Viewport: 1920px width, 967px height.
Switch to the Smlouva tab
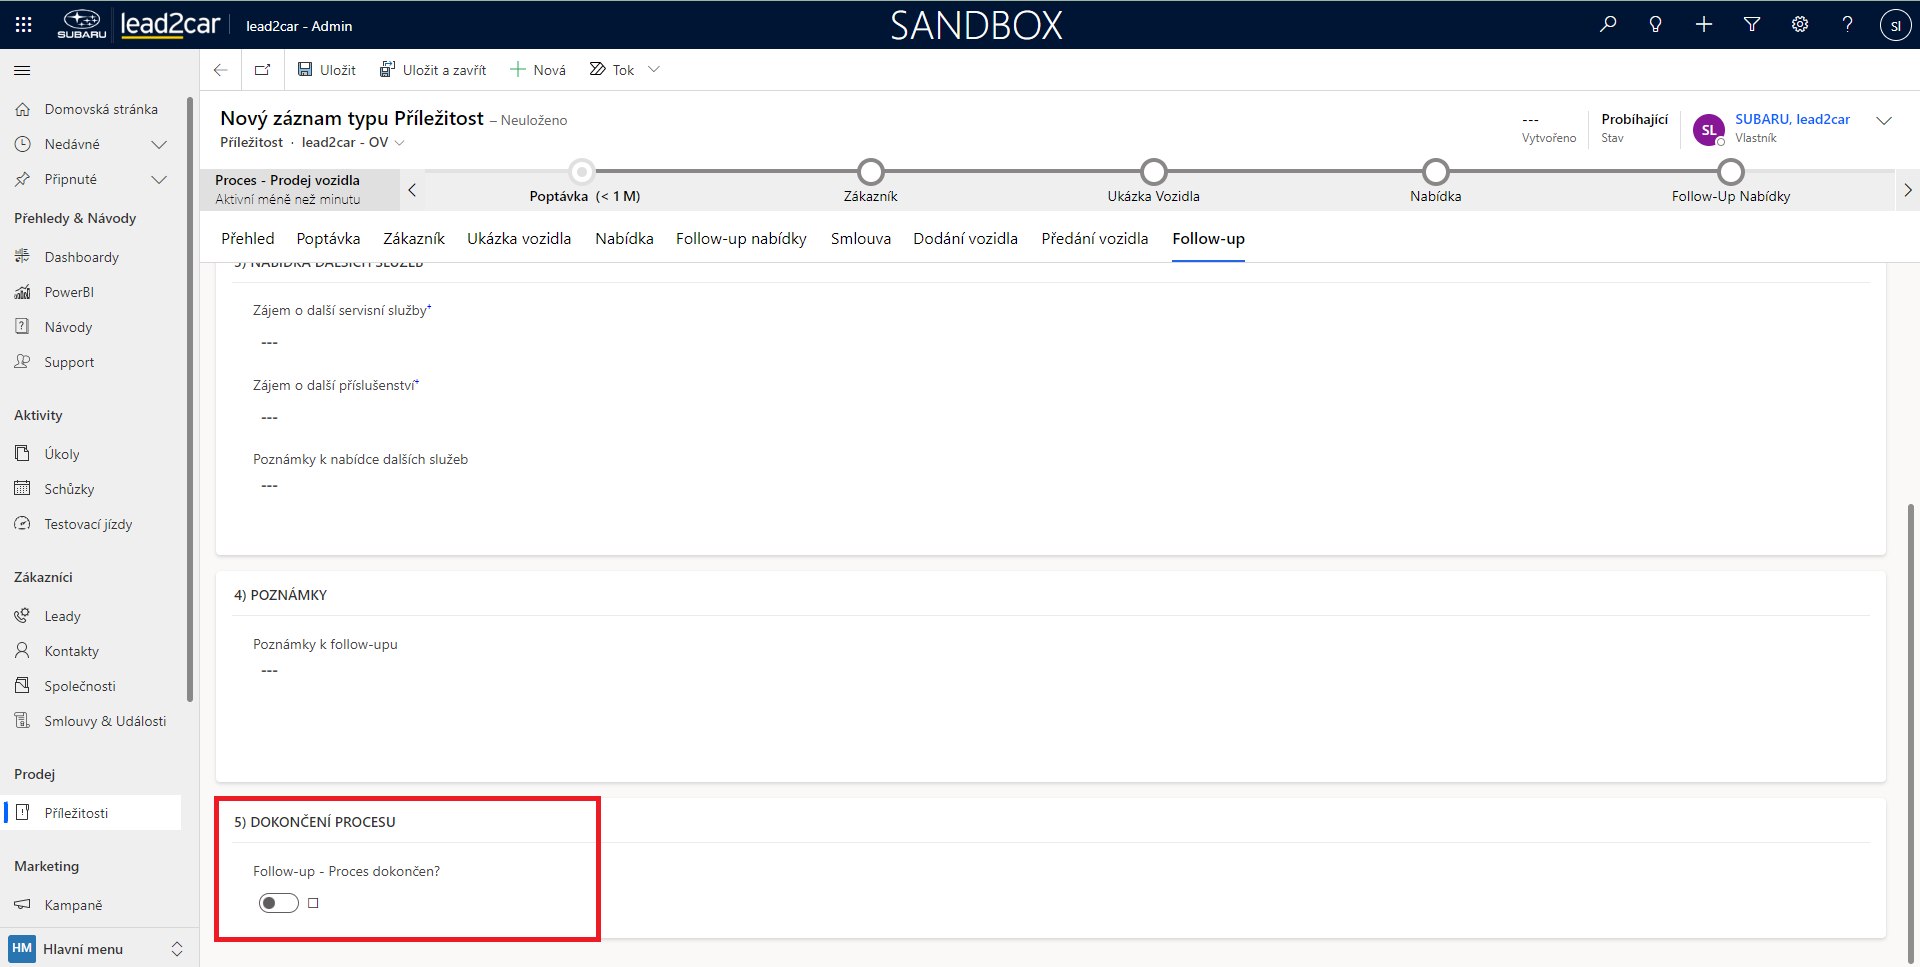point(860,239)
